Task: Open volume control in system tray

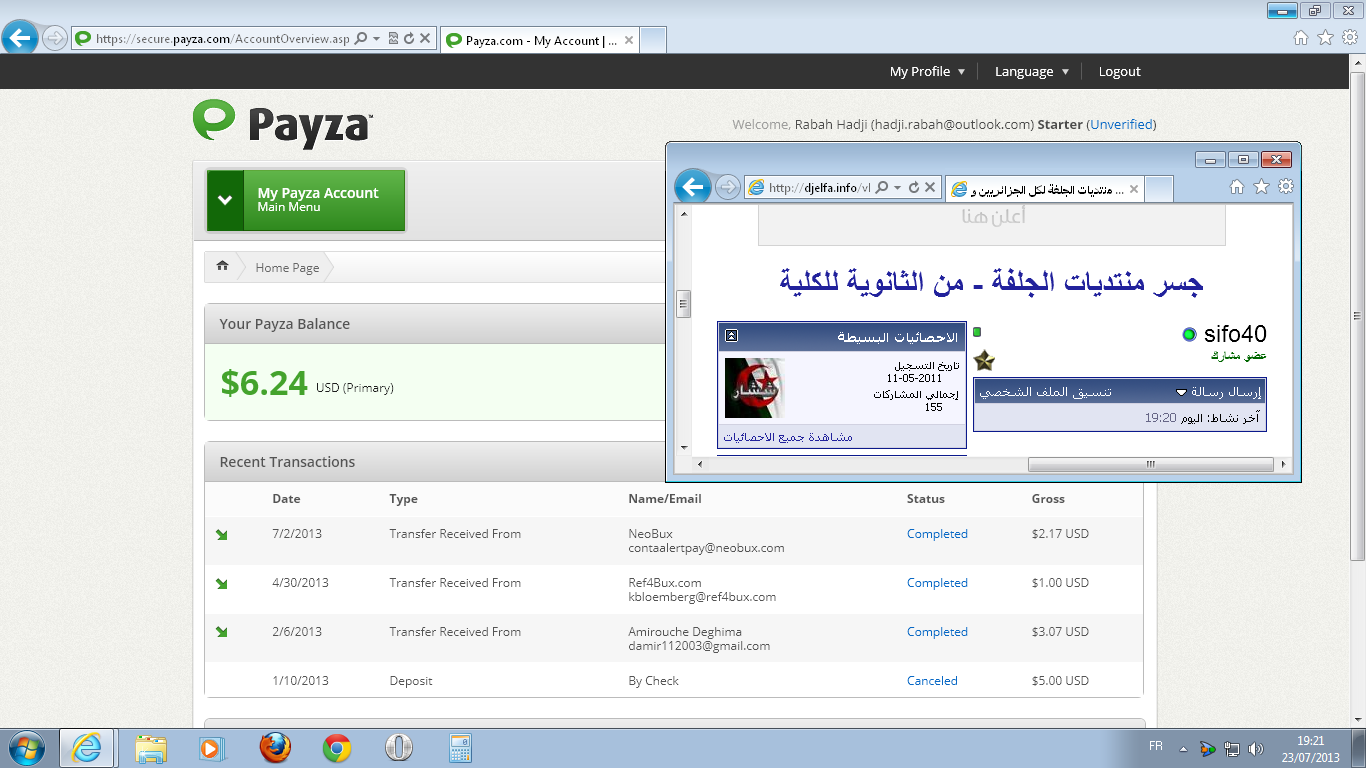Action: 1256,748
